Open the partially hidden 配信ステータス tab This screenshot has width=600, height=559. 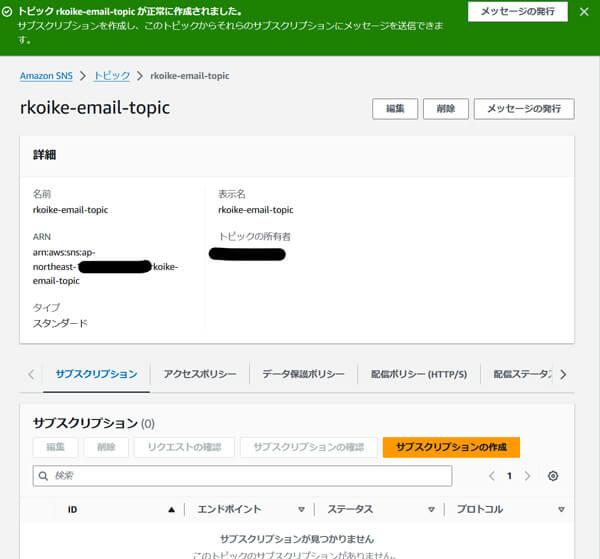tap(523, 374)
